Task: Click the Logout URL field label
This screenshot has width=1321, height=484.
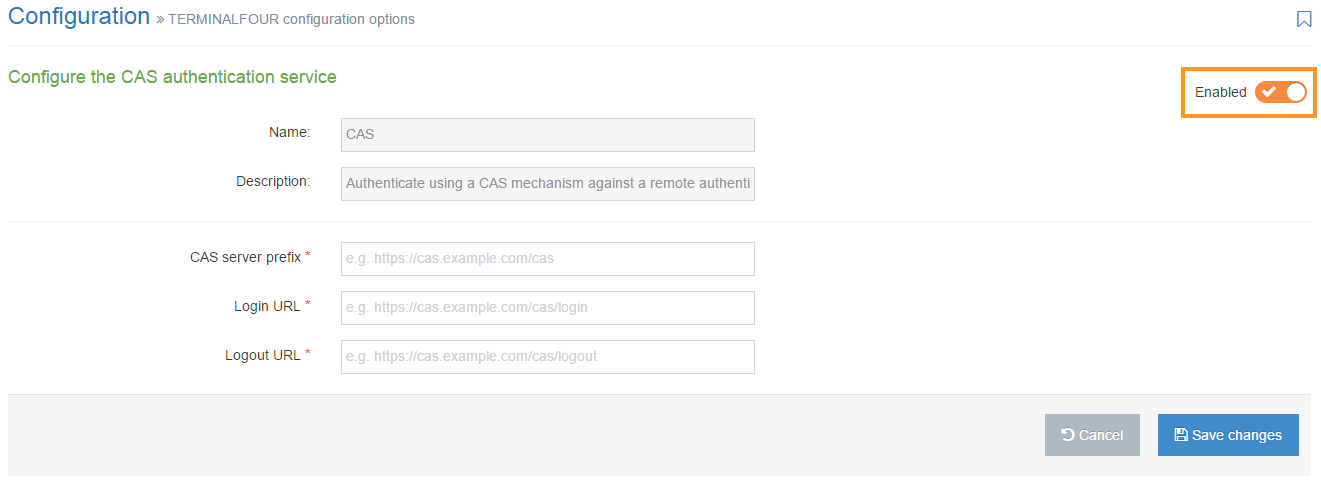Action: tap(262, 355)
